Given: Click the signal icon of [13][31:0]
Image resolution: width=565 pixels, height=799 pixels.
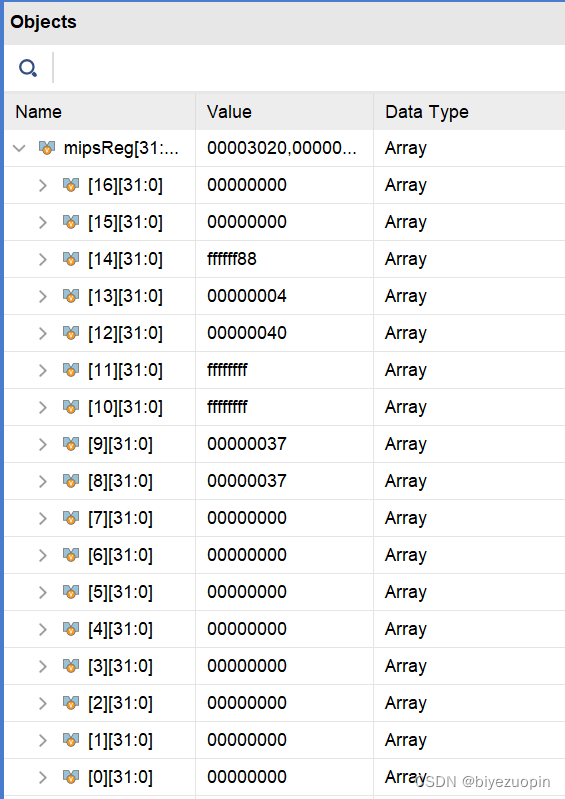Looking at the screenshot, I should point(71,296).
